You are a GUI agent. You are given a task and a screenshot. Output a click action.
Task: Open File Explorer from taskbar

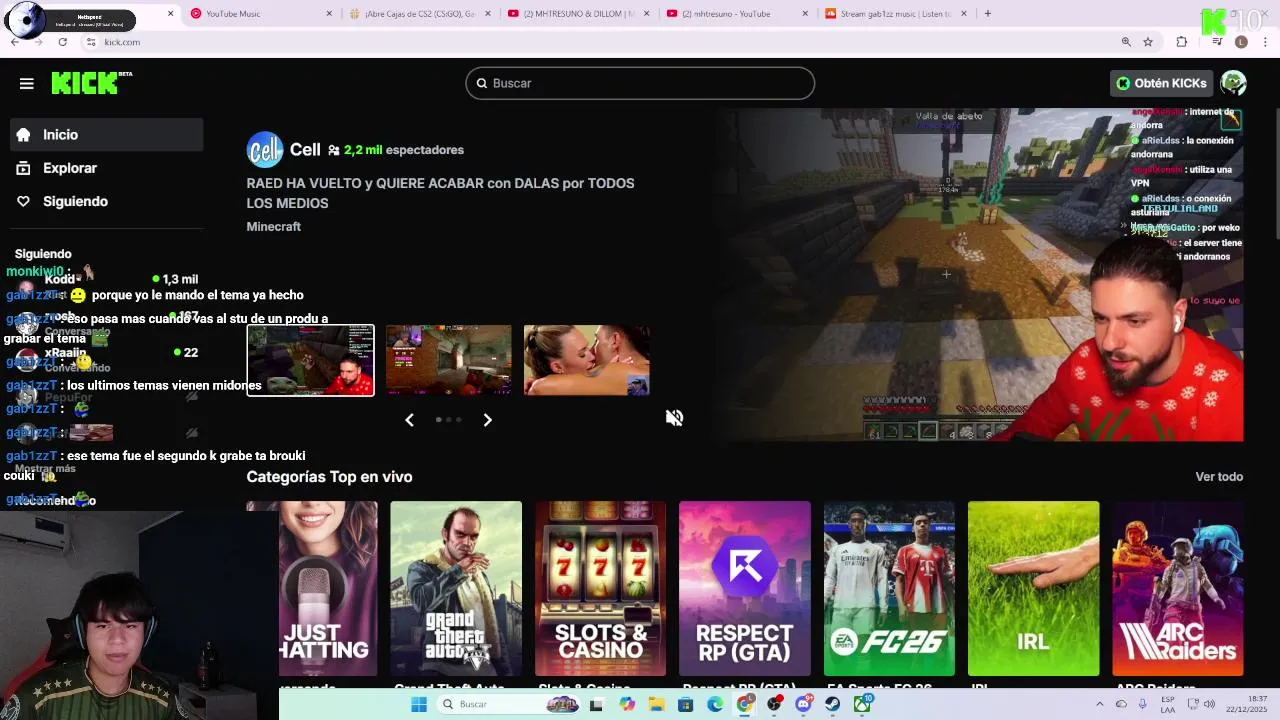point(656,705)
